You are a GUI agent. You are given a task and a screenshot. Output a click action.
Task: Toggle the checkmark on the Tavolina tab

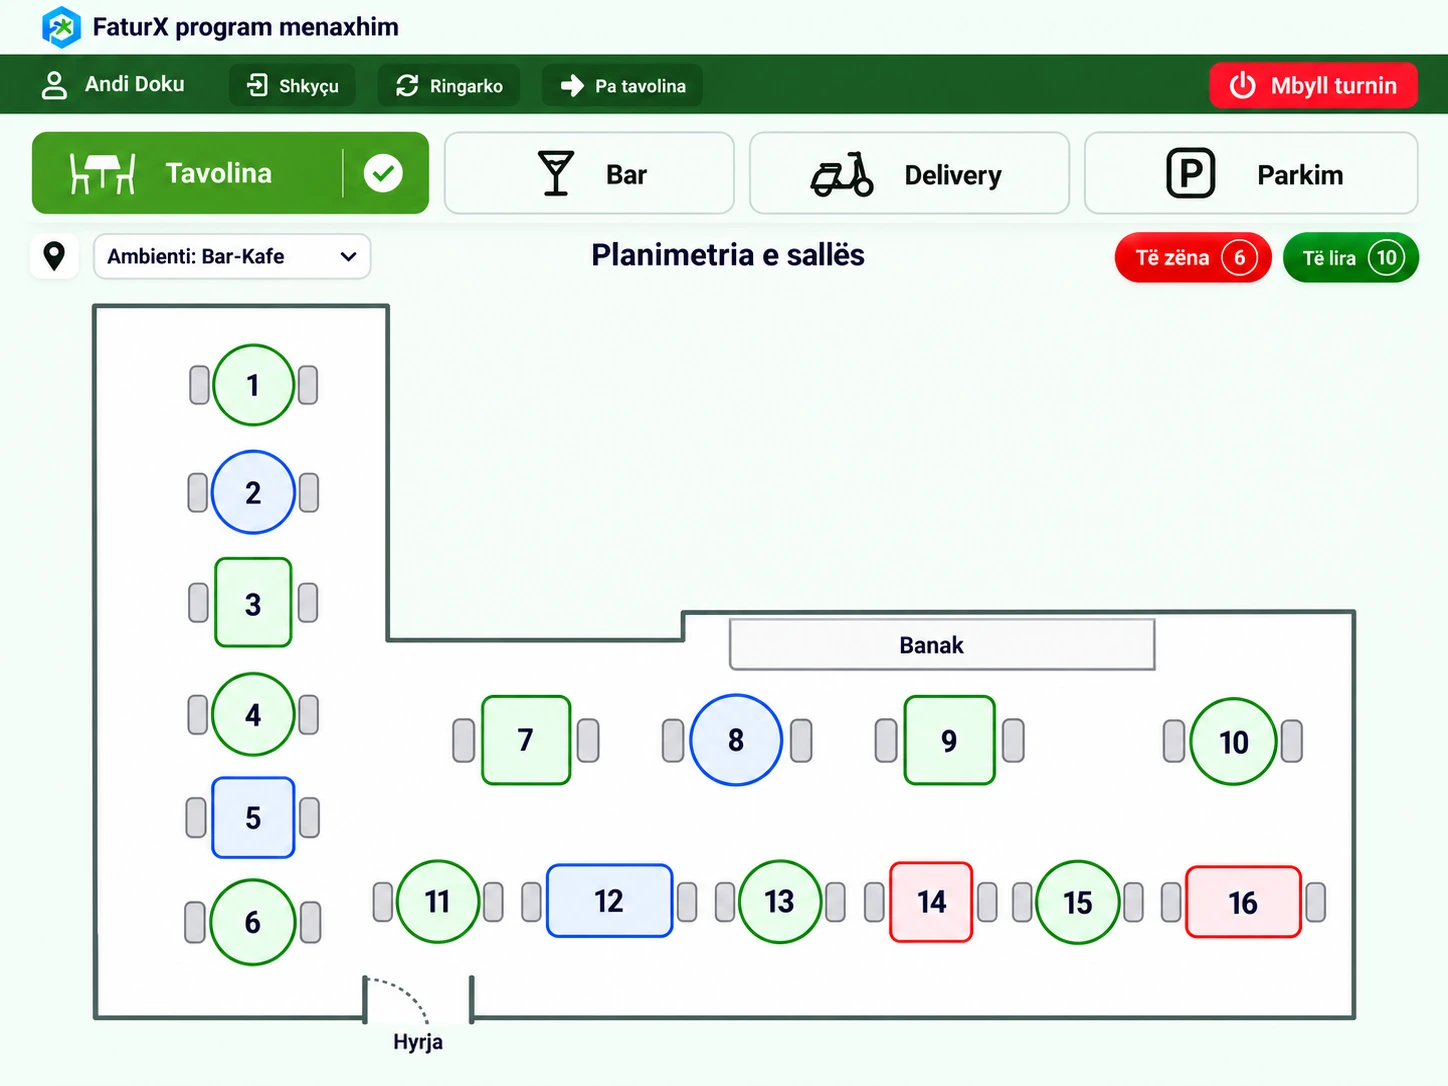[x=383, y=173]
